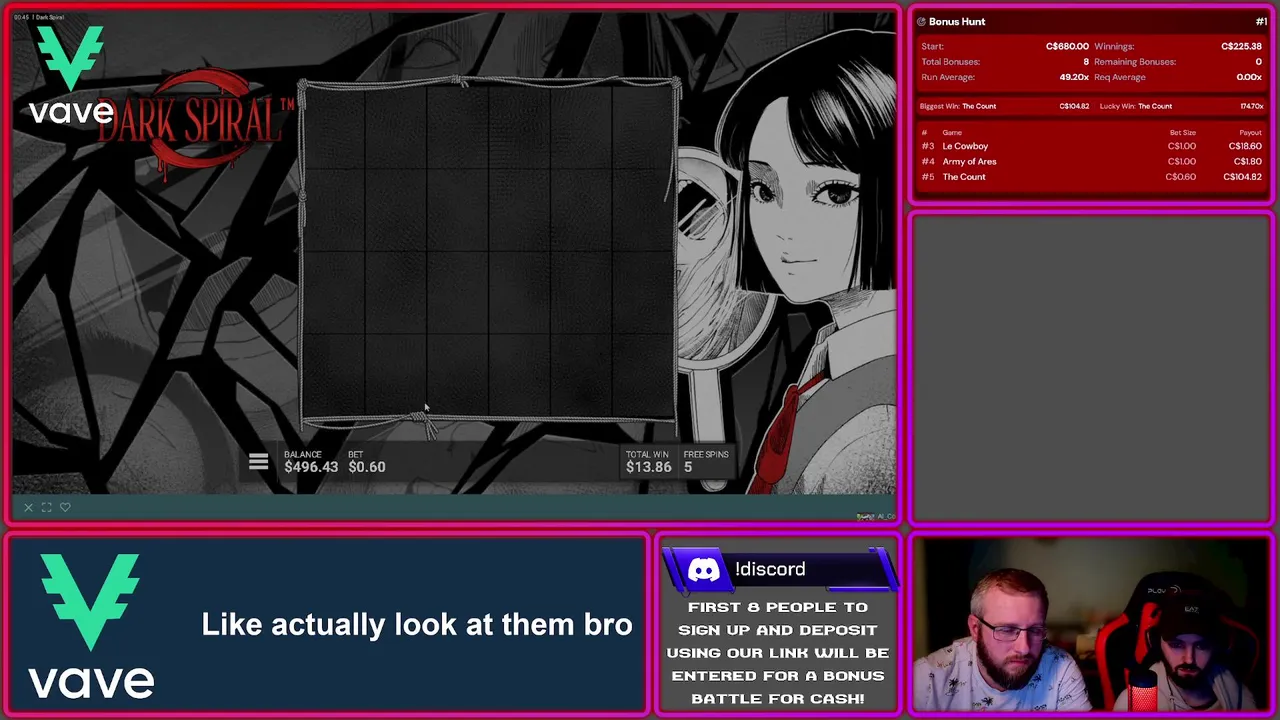Click the Bonus Hunt spiral icon
The image size is (1280, 720).
pos(921,22)
